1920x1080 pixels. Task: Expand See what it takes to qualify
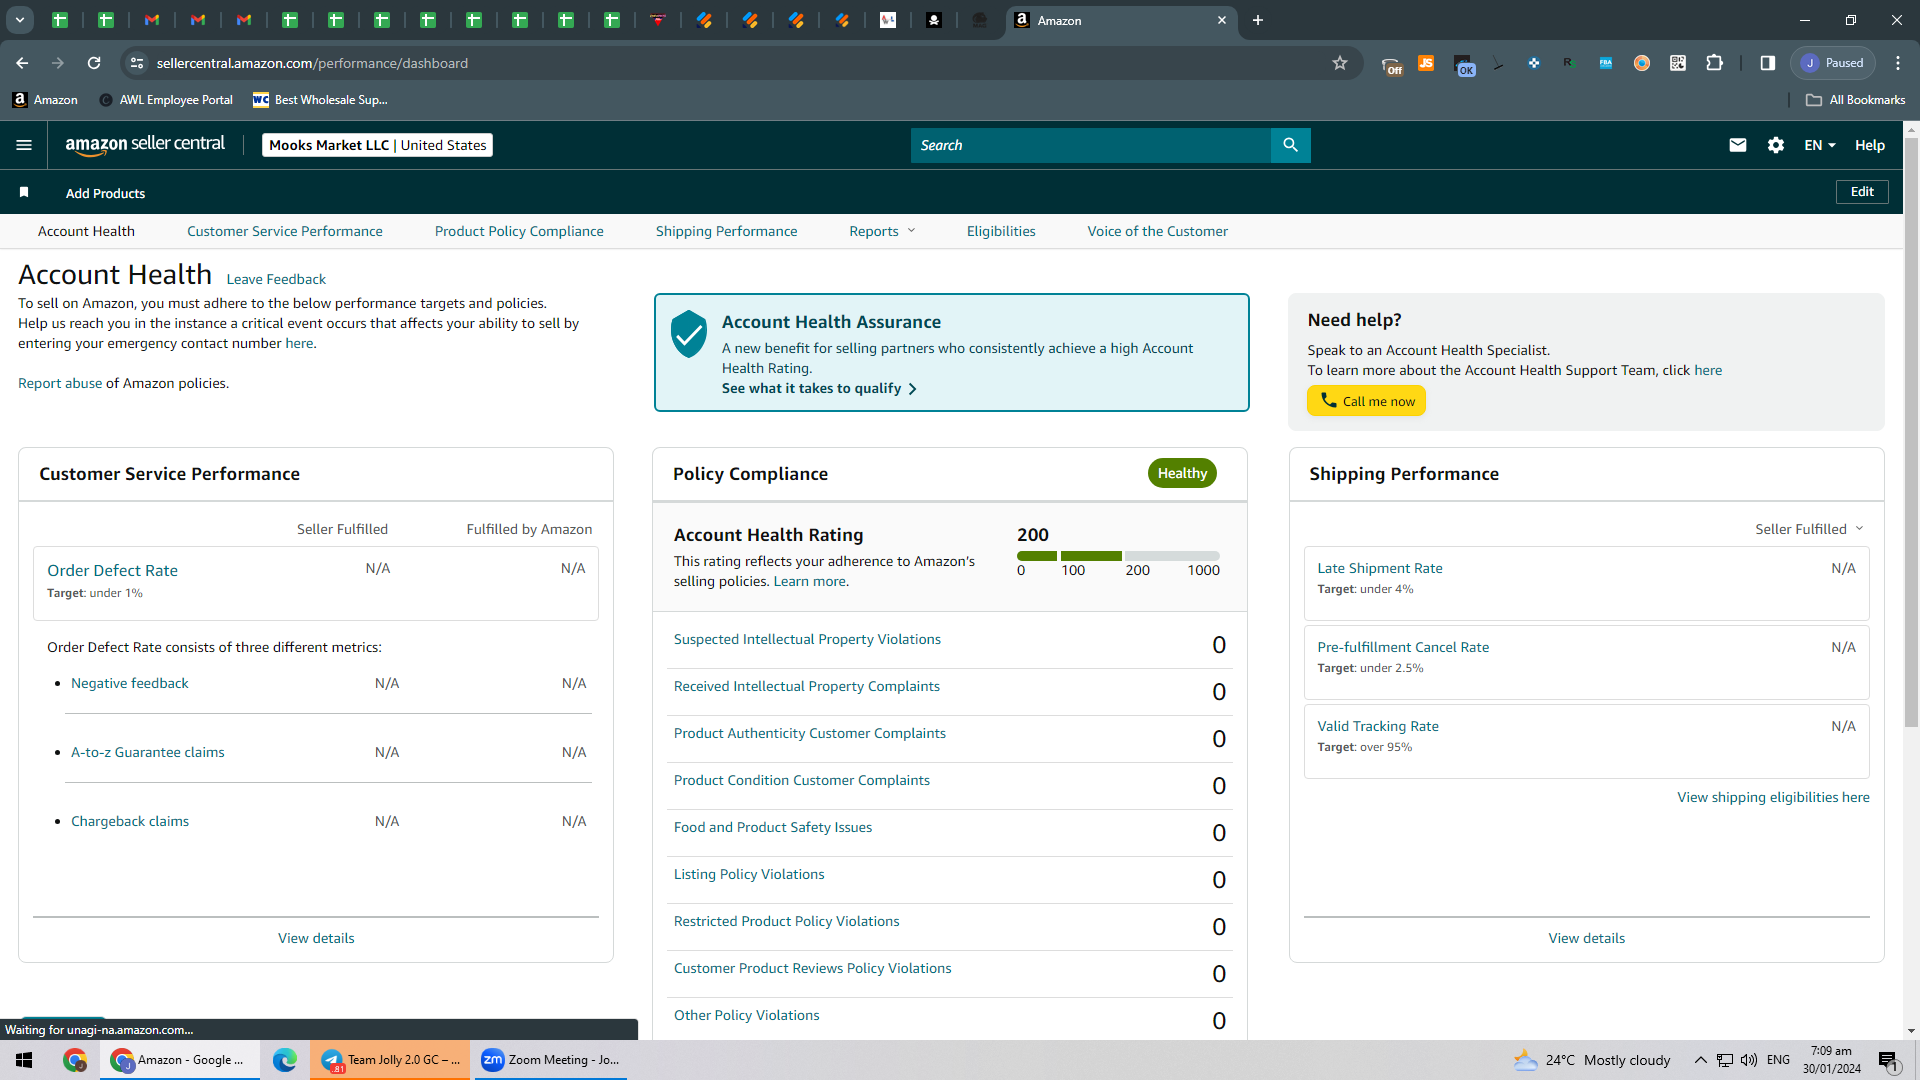(819, 388)
